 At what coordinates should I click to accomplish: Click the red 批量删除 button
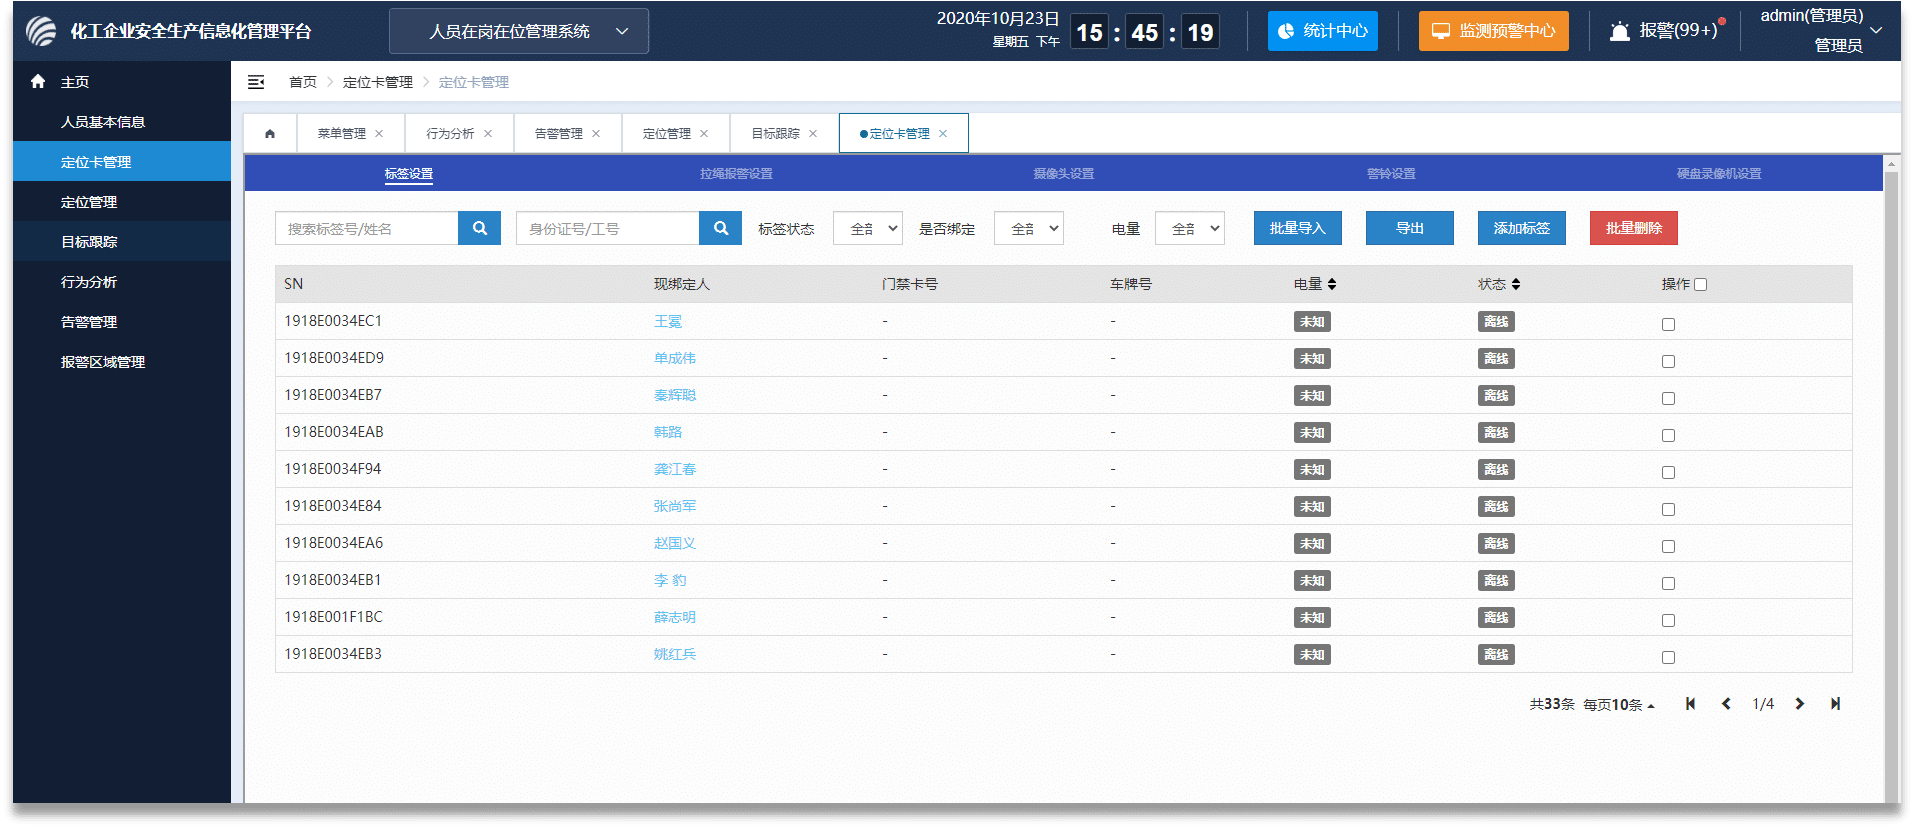1634,228
